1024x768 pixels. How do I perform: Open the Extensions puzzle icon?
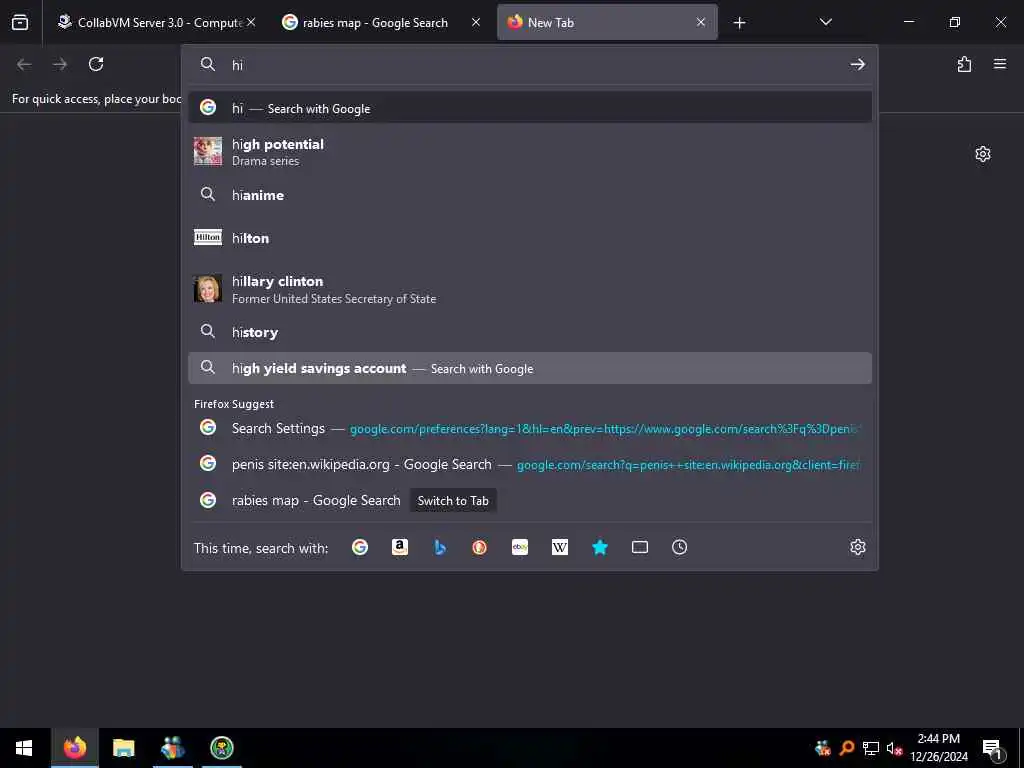pos(964,64)
